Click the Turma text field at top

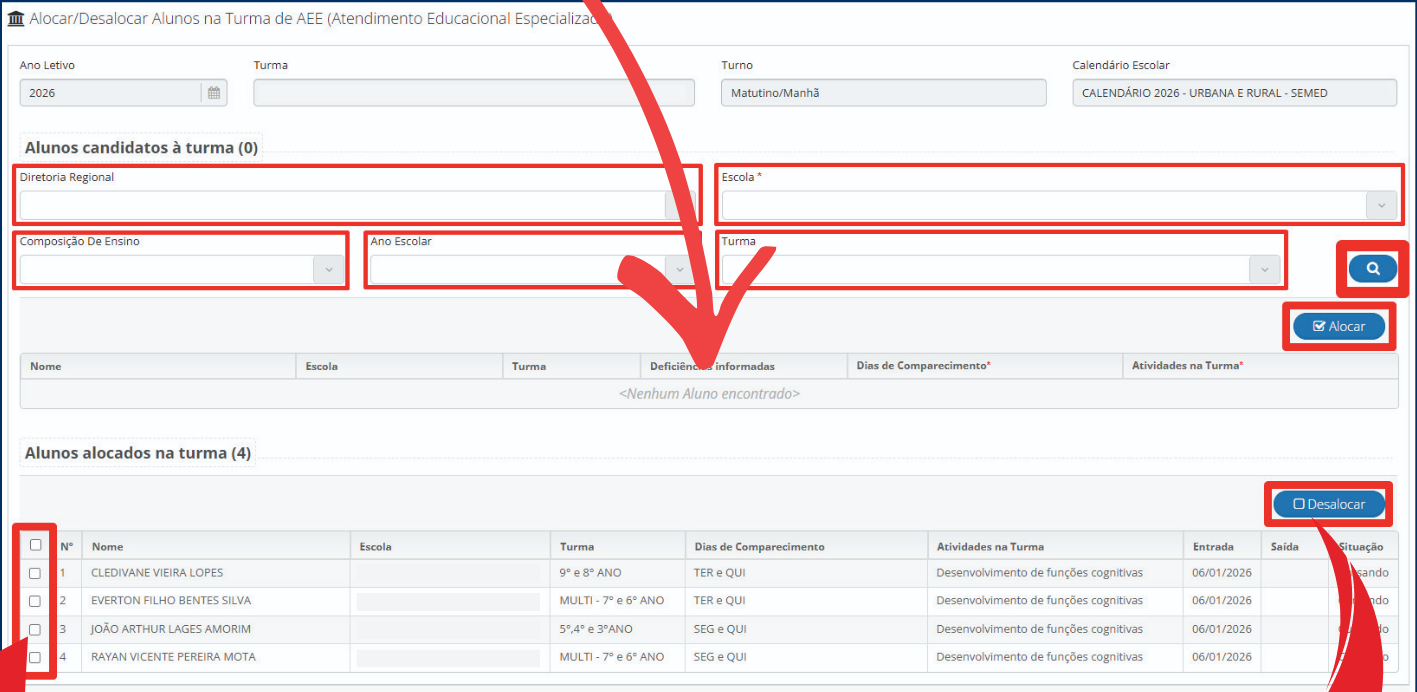(x=474, y=93)
